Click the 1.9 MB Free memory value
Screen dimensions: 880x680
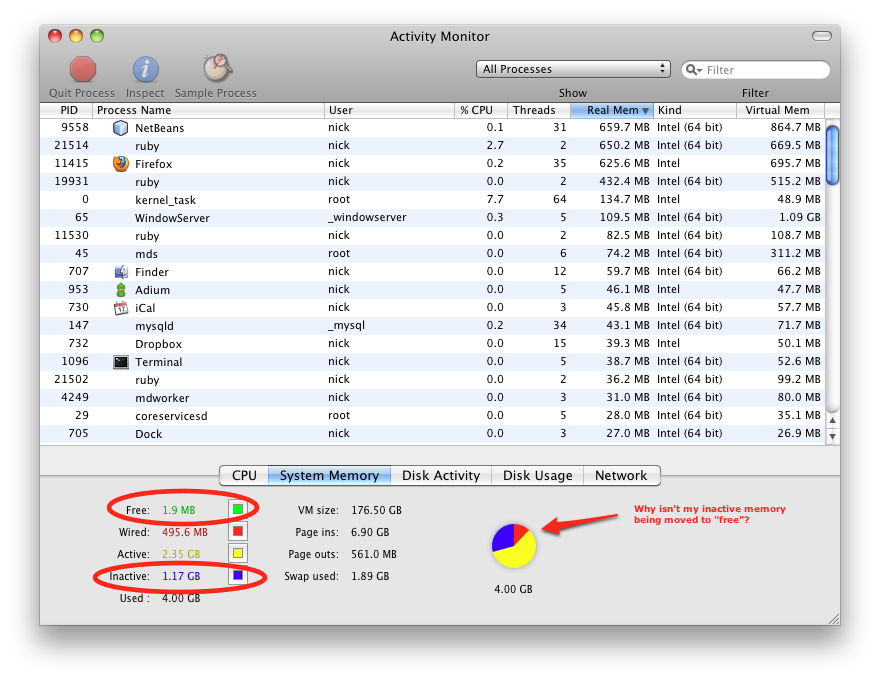pyautogui.click(x=178, y=510)
